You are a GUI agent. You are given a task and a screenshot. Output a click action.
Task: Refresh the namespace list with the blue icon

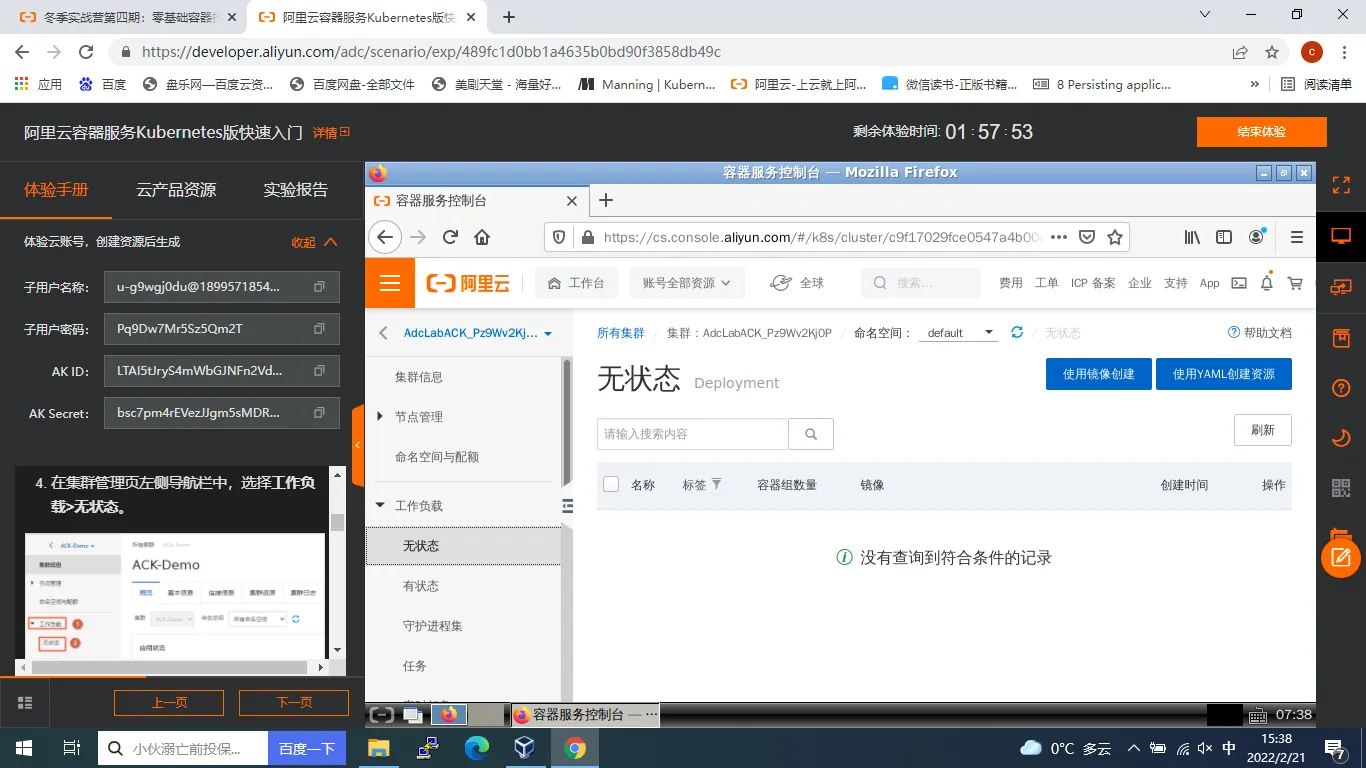(1017, 332)
